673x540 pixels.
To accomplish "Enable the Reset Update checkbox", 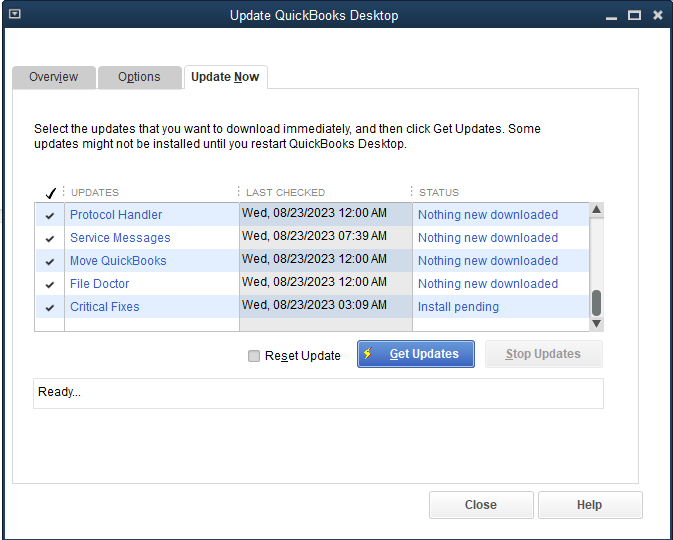I will 254,356.
